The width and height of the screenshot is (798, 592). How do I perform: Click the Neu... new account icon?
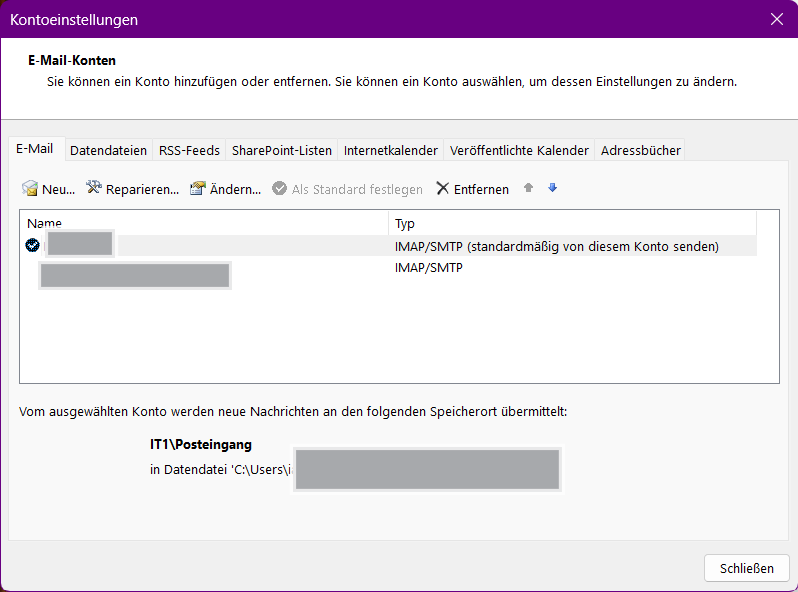pos(30,189)
